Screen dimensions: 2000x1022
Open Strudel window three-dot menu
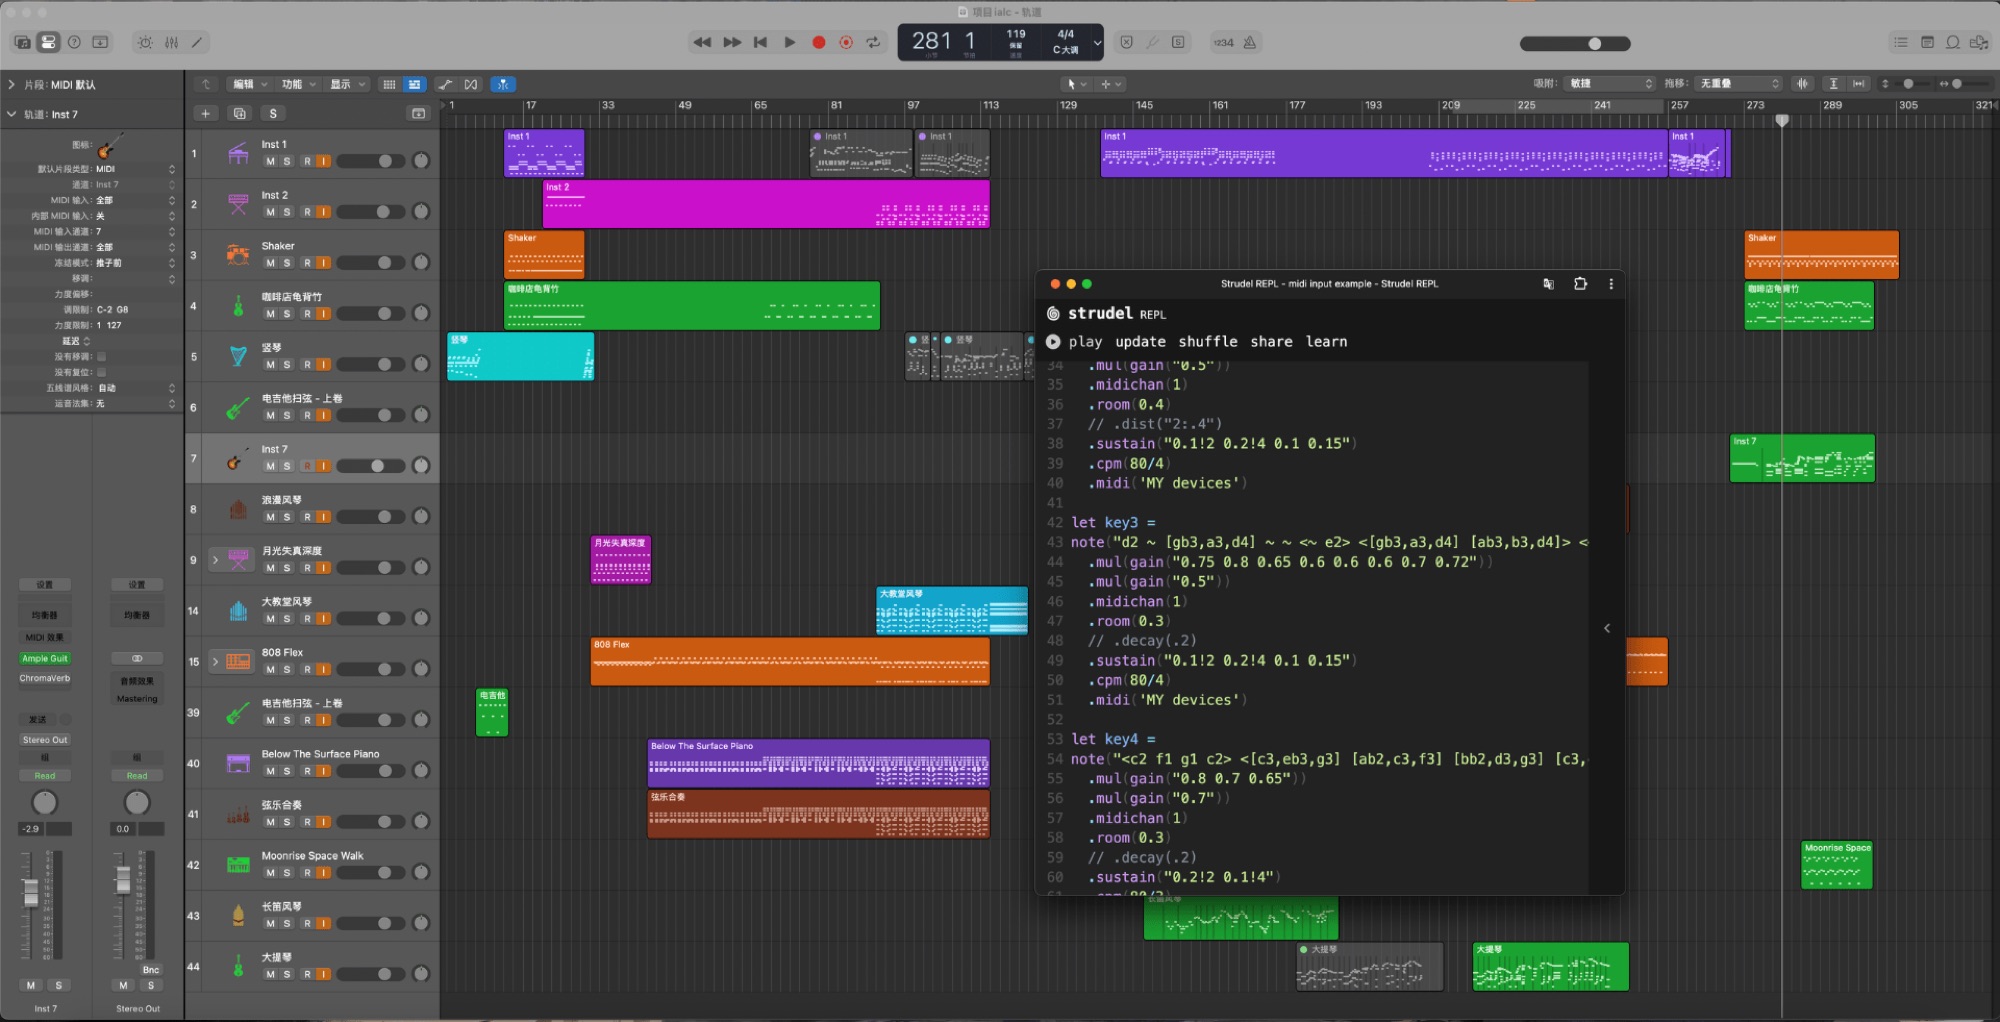click(x=1611, y=284)
